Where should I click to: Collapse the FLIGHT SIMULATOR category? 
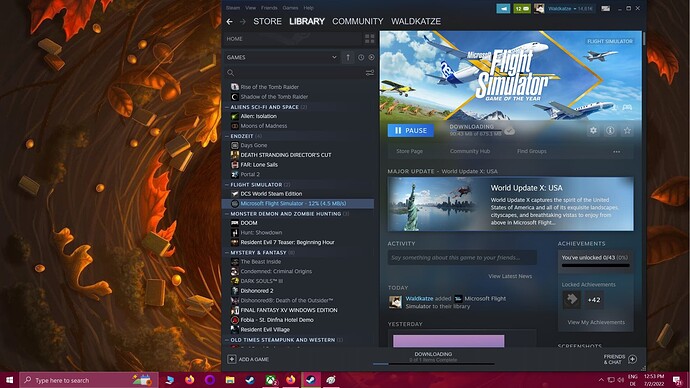[x=227, y=185]
